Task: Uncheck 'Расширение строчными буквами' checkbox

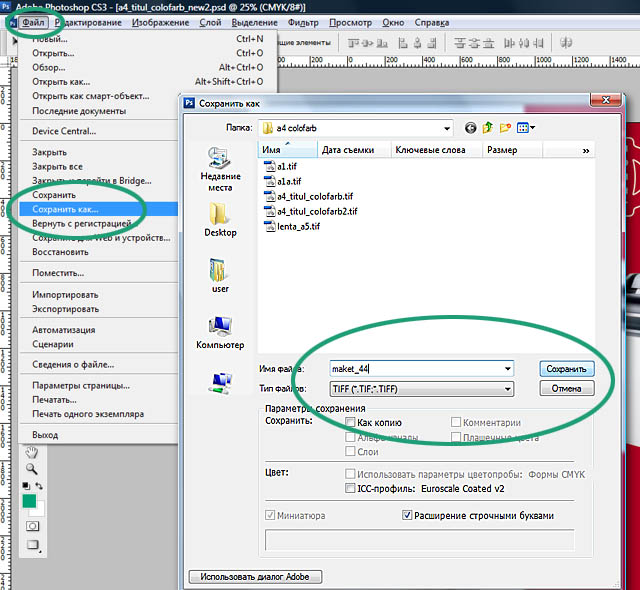Action: (407, 515)
